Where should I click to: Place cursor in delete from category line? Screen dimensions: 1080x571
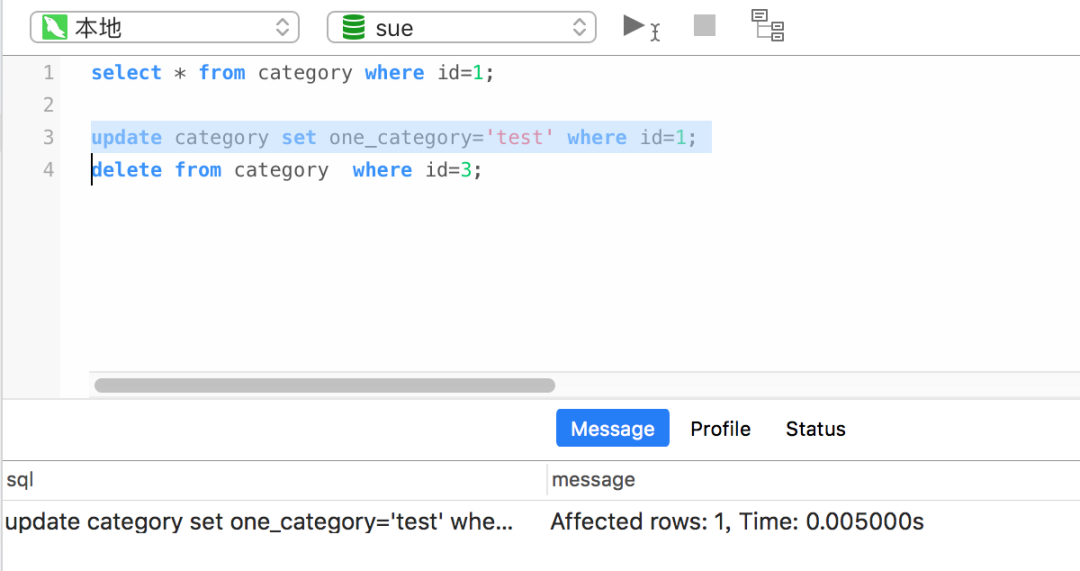point(286,170)
